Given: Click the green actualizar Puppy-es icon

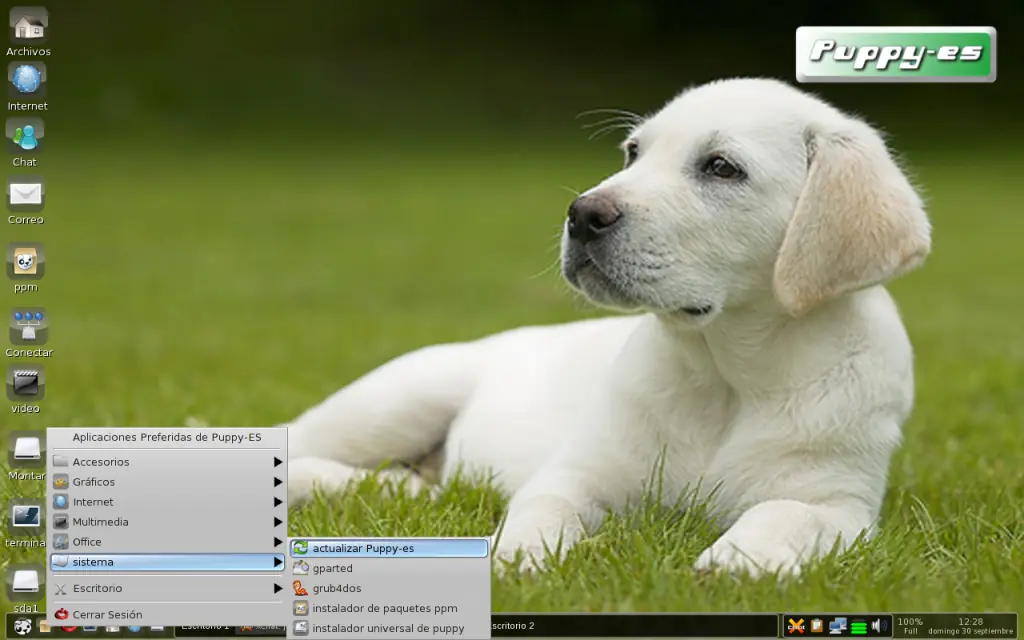Looking at the screenshot, I should (x=300, y=548).
